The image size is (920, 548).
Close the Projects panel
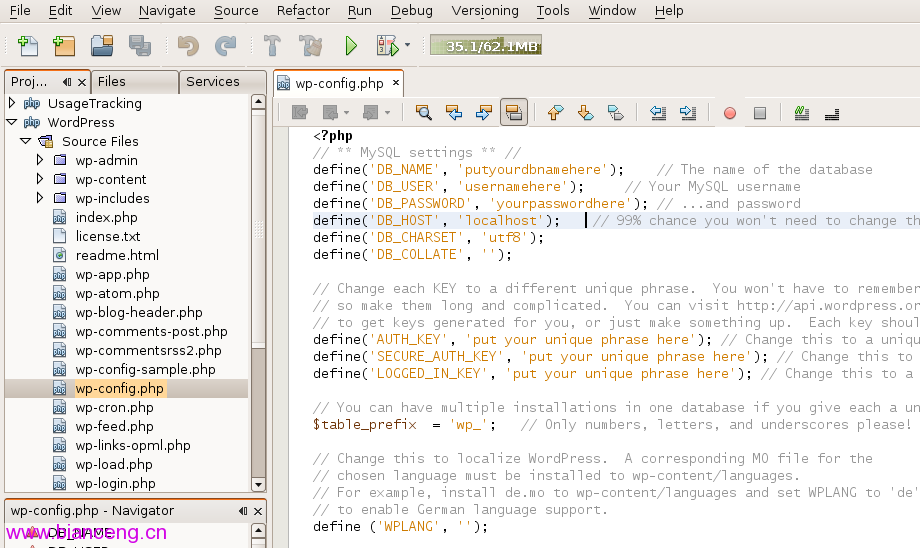82,82
